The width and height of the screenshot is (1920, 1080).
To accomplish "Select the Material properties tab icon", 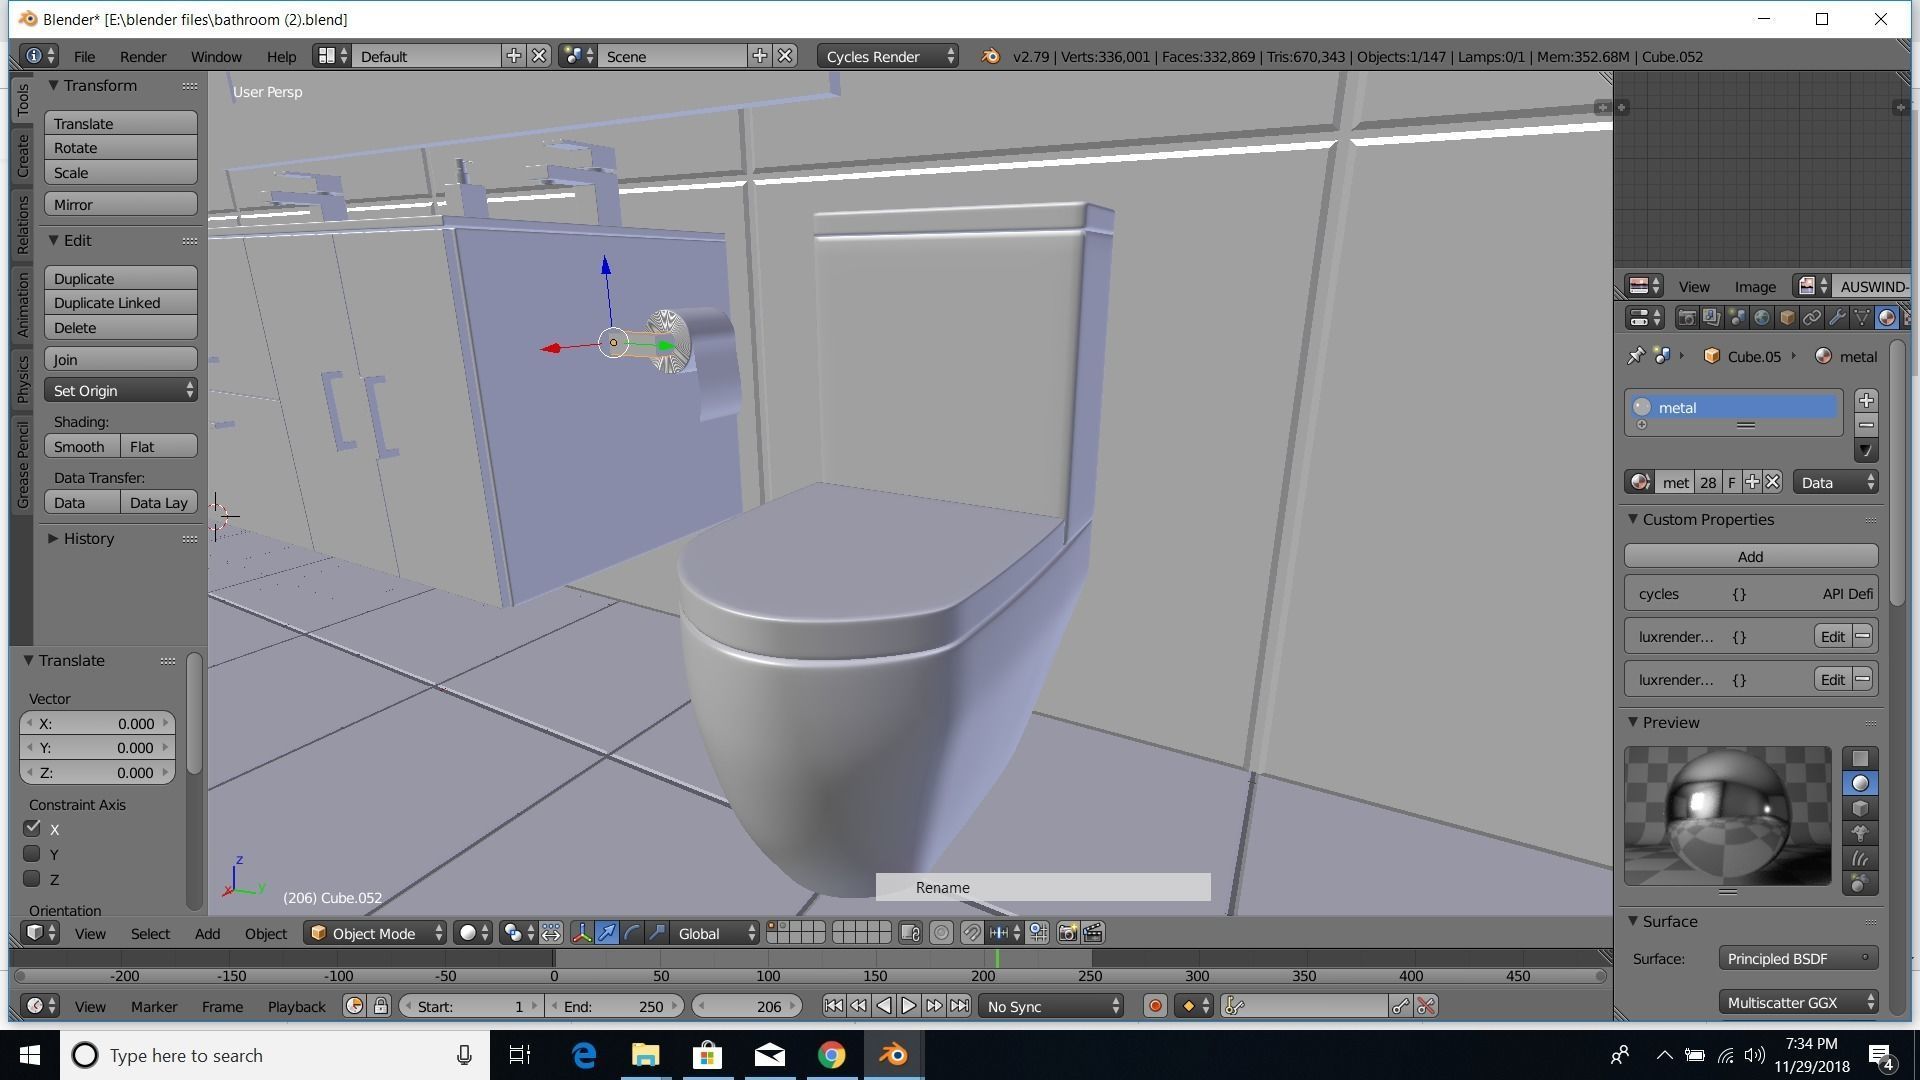I will coord(1887,318).
